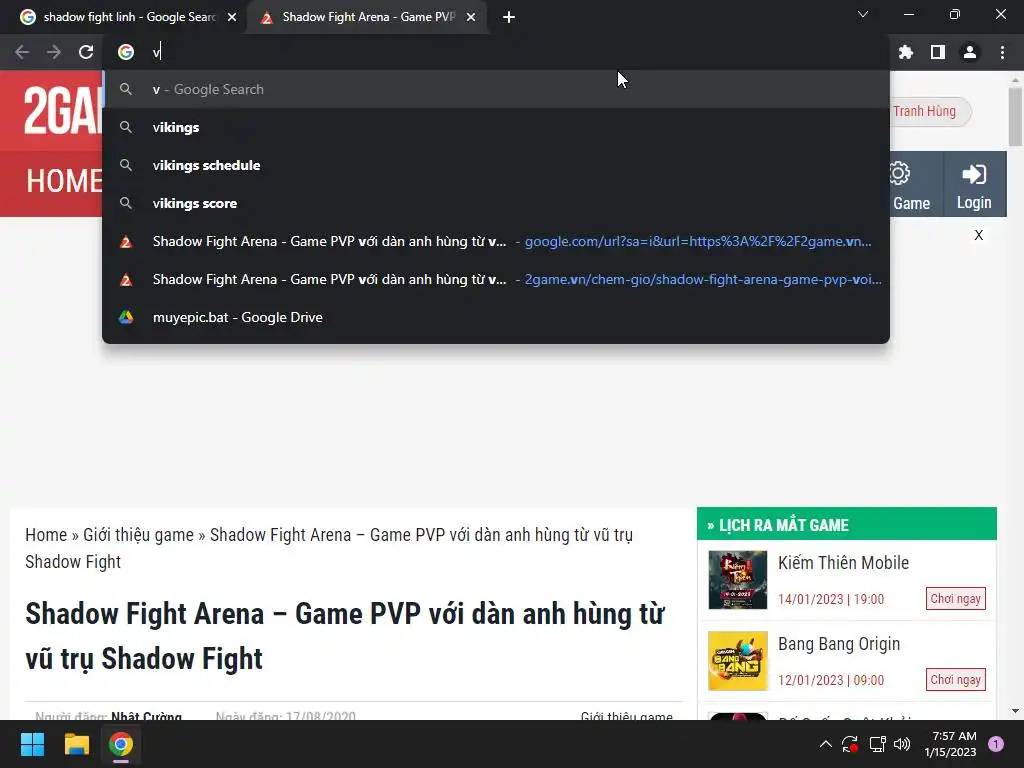Open the network display tray icon
The image size is (1024, 768).
click(x=876, y=744)
